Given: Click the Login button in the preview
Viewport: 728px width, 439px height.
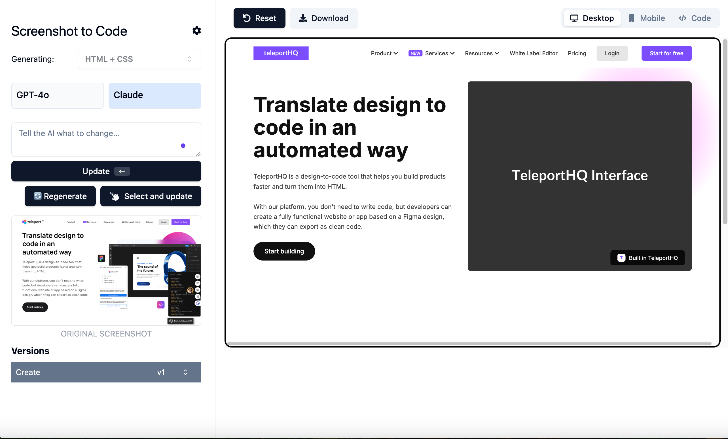Looking at the screenshot, I should 612,53.
